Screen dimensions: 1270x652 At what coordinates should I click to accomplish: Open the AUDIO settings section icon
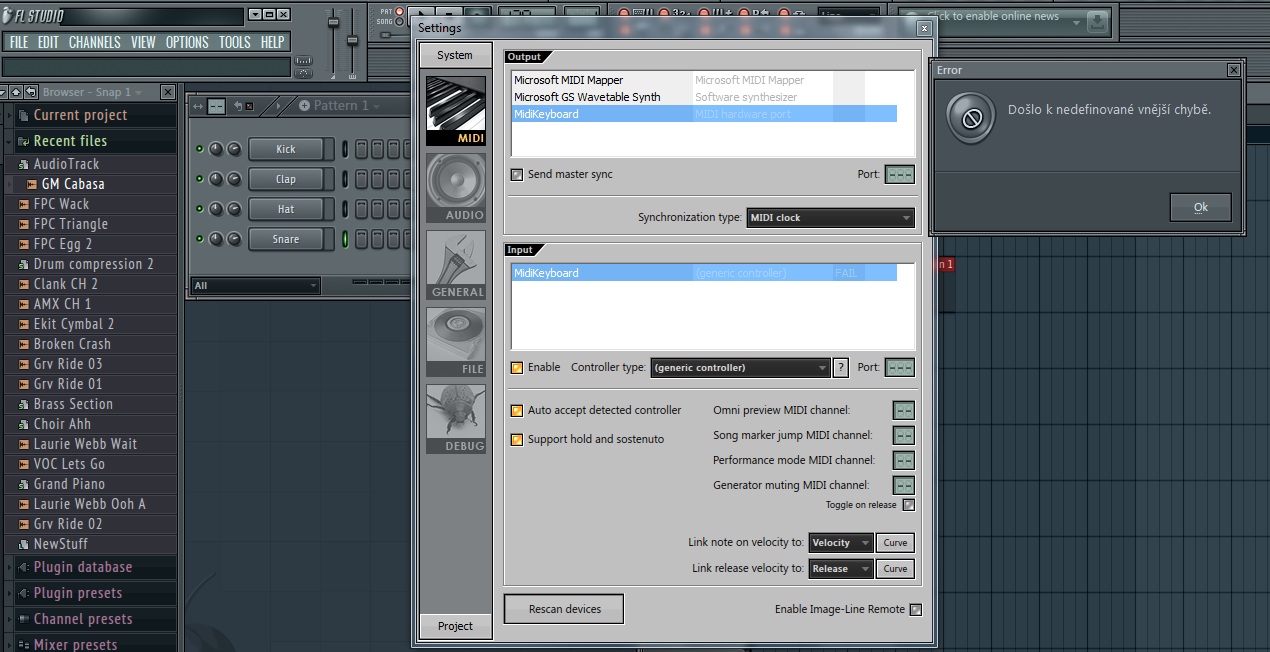[455, 187]
